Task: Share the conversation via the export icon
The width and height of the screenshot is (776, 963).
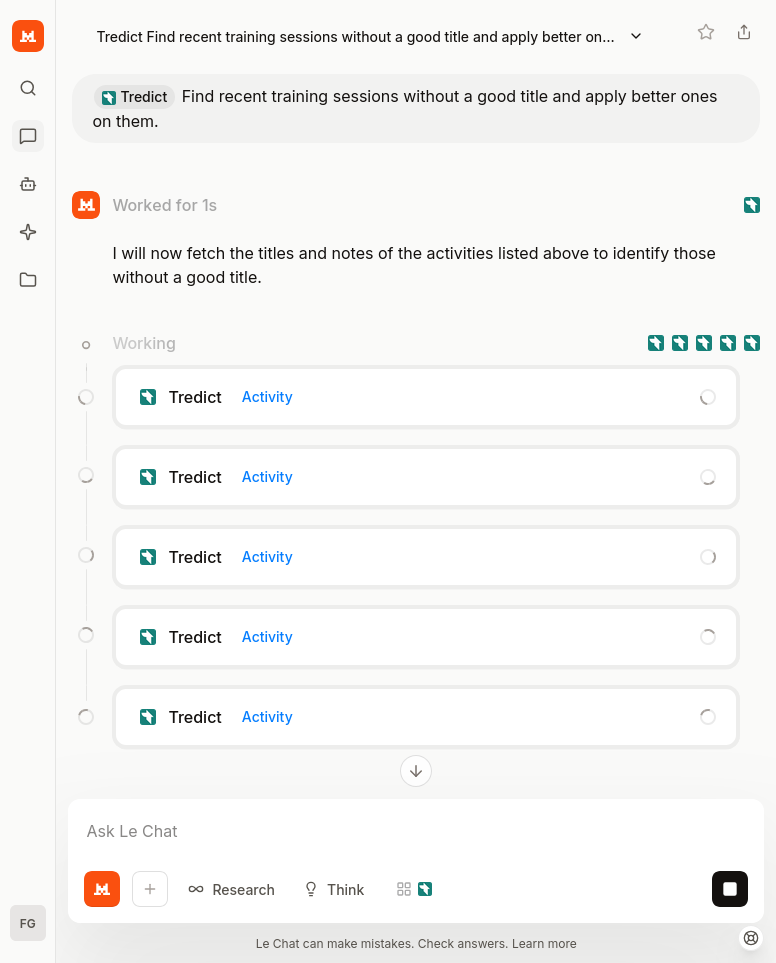Action: click(744, 32)
